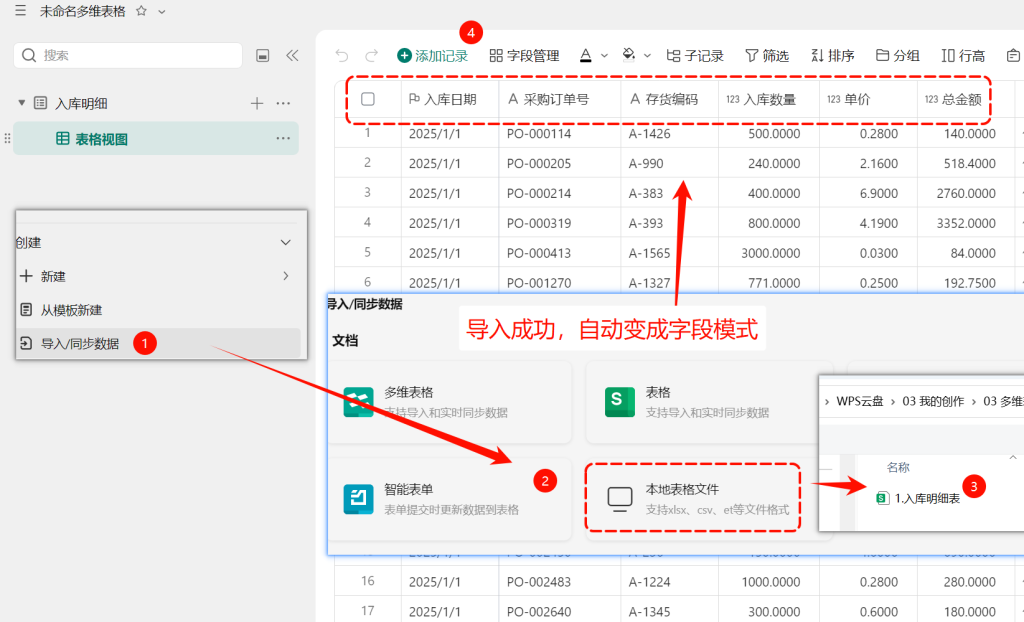1024x622 pixels.
Task: Click 存货编码 column header
Action: pyautogui.click(x=669, y=99)
